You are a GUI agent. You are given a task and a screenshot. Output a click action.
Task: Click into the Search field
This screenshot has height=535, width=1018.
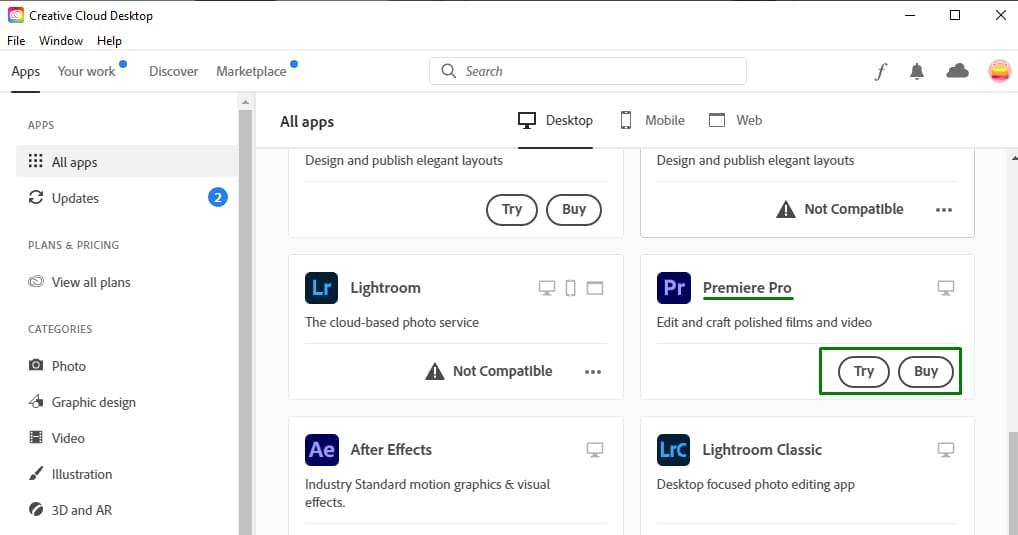pos(588,71)
